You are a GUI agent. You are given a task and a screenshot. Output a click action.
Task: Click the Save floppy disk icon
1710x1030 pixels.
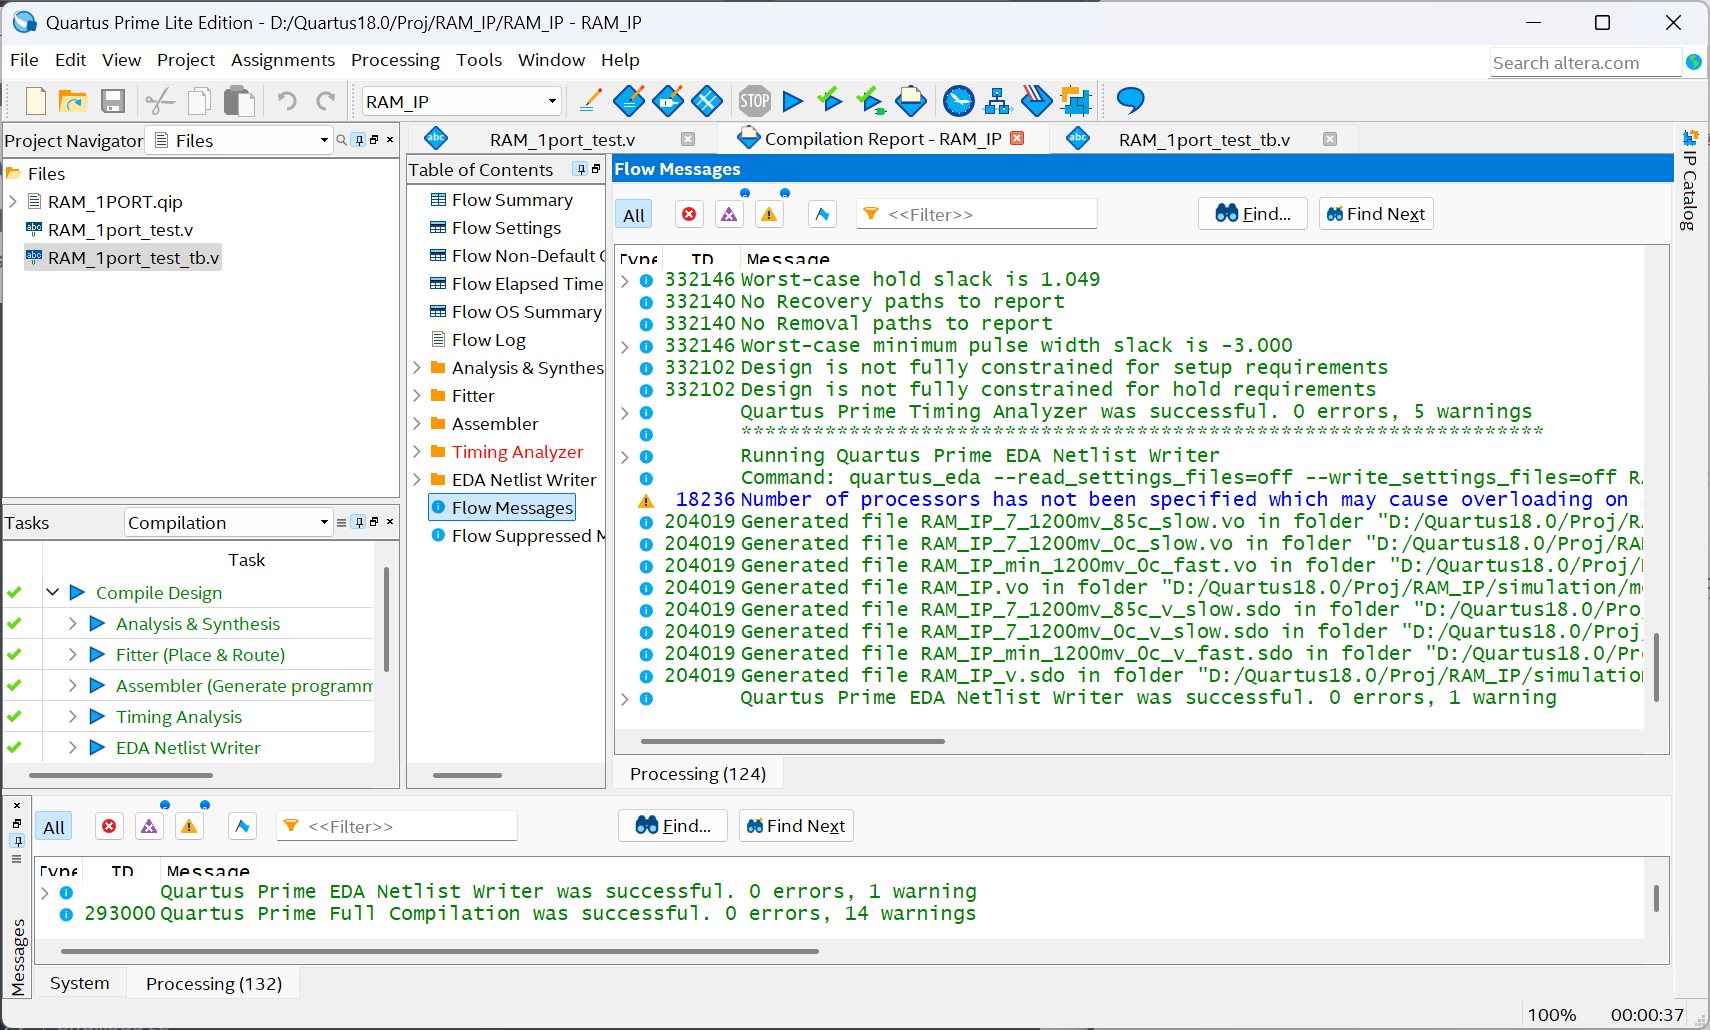pos(113,101)
